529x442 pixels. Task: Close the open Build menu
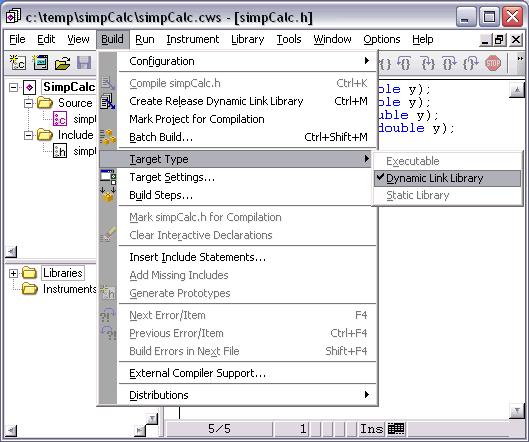(112, 39)
